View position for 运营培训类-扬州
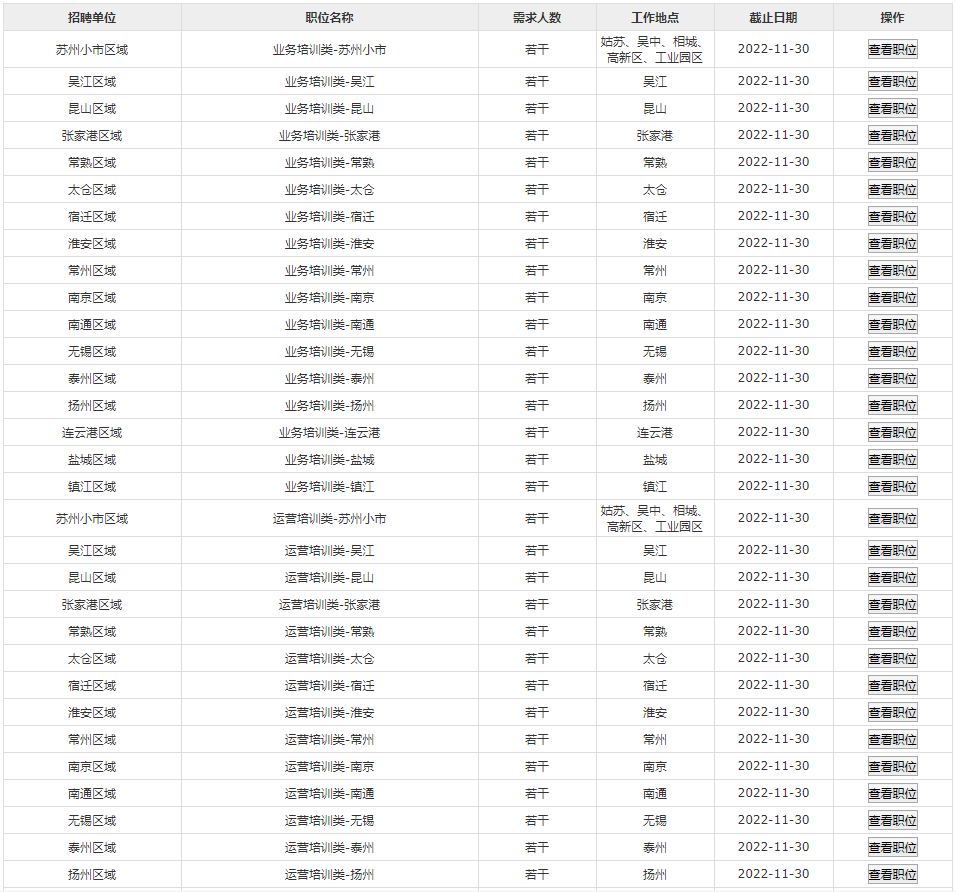This screenshot has width=956, height=892. [x=893, y=874]
